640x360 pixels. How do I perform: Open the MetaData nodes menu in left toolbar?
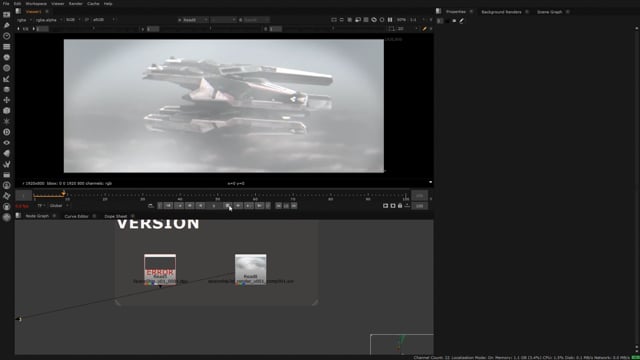coord(7,153)
